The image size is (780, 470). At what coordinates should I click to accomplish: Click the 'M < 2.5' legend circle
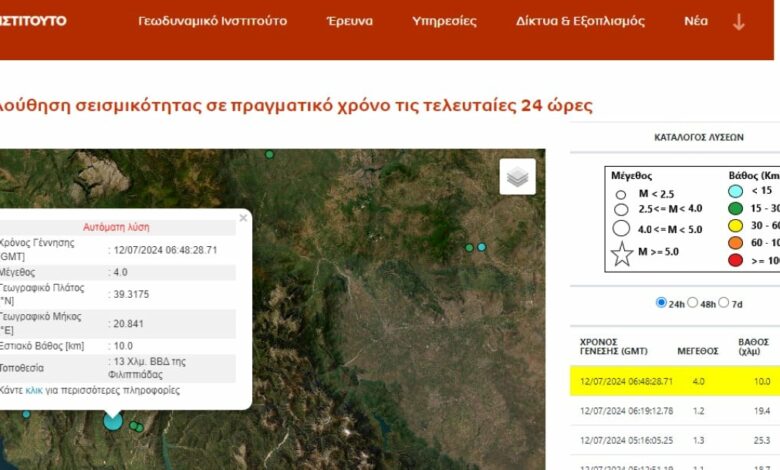pyautogui.click(x=620, y=194)
